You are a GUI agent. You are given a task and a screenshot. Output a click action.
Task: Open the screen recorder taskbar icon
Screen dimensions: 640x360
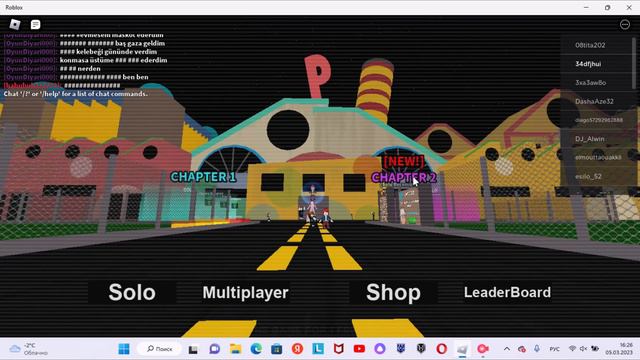[x=483, y=349]
